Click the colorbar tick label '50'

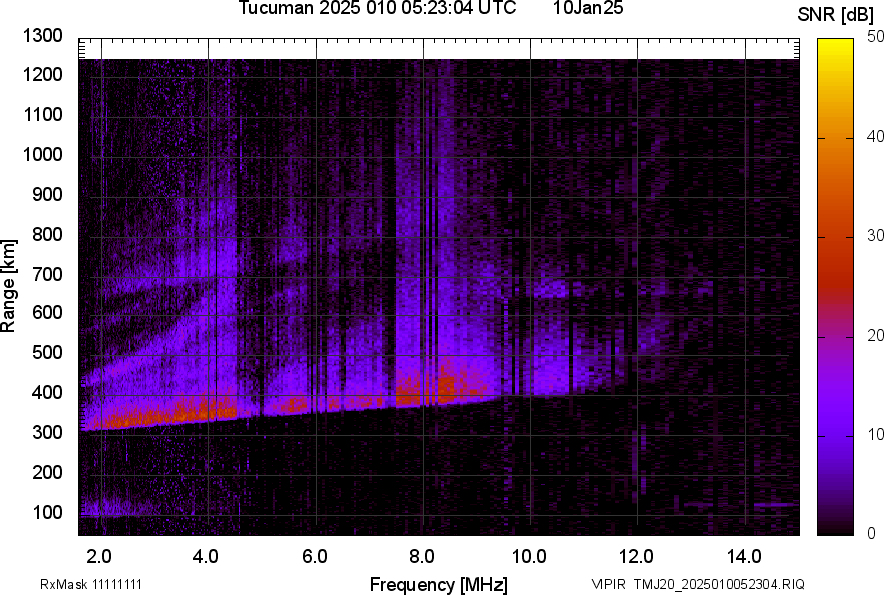point(875,37)
